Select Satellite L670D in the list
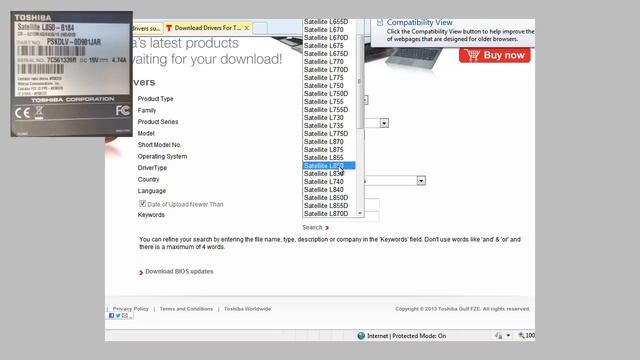640x360 pixels. pos(329,38)
